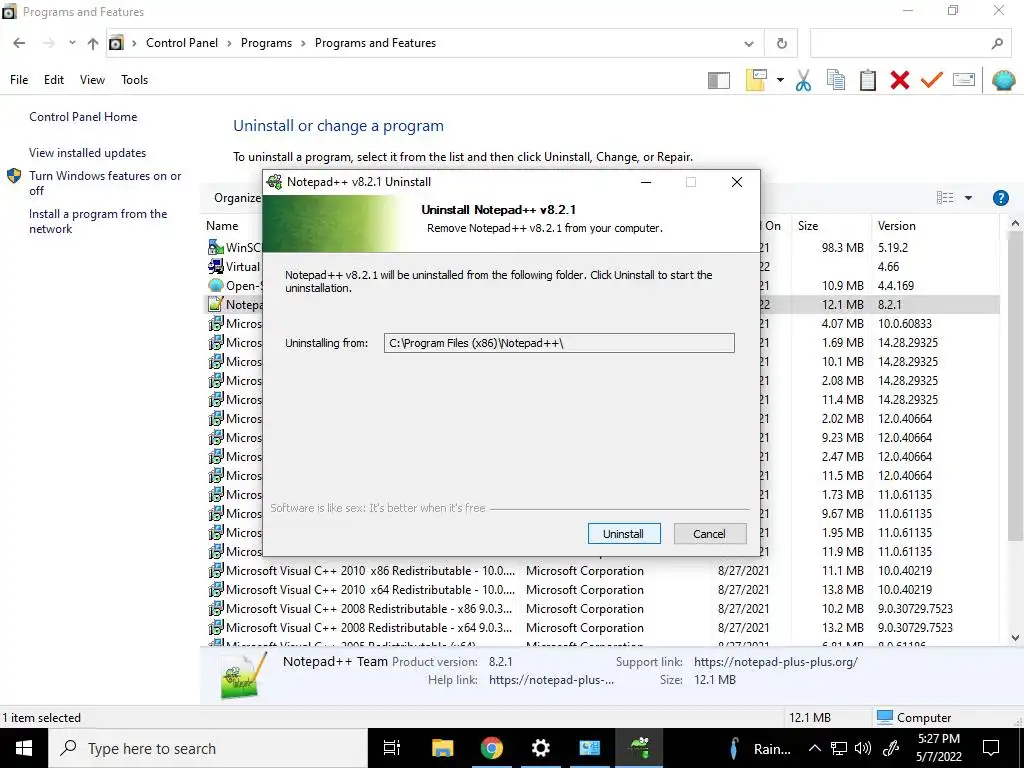Click the Uninstall button in the dialog
Viewport: 1024px width, 768px height.
point(624,534)
